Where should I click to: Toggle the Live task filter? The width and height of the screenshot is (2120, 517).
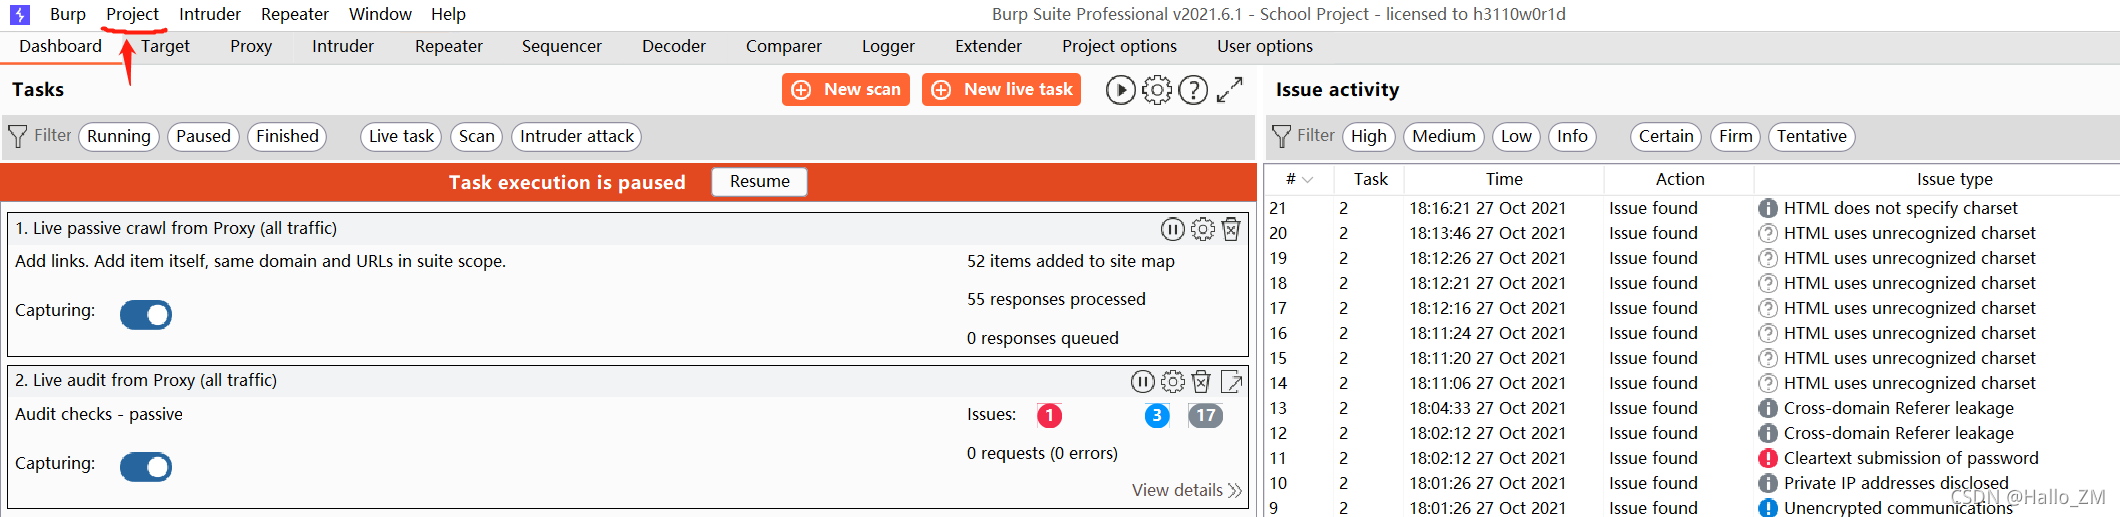click(x=402, y=136)
